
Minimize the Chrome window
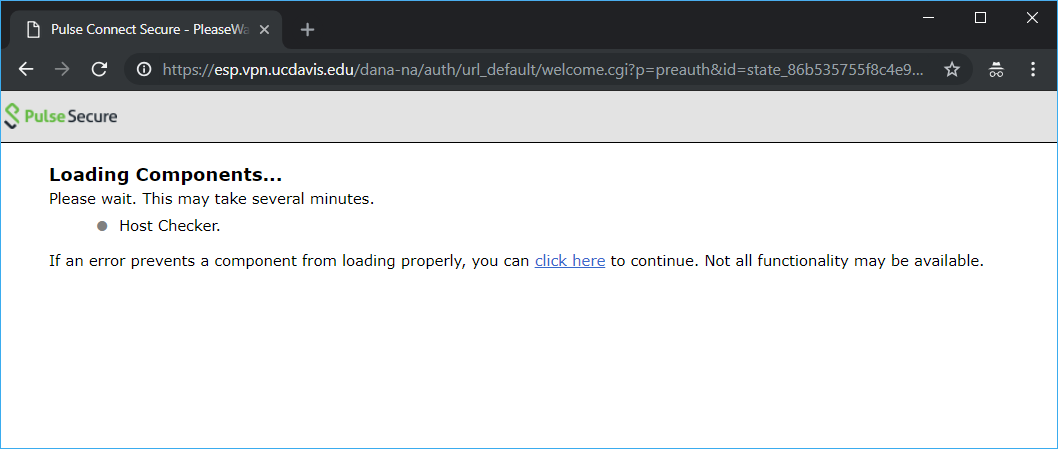click(x=928, y=18)
